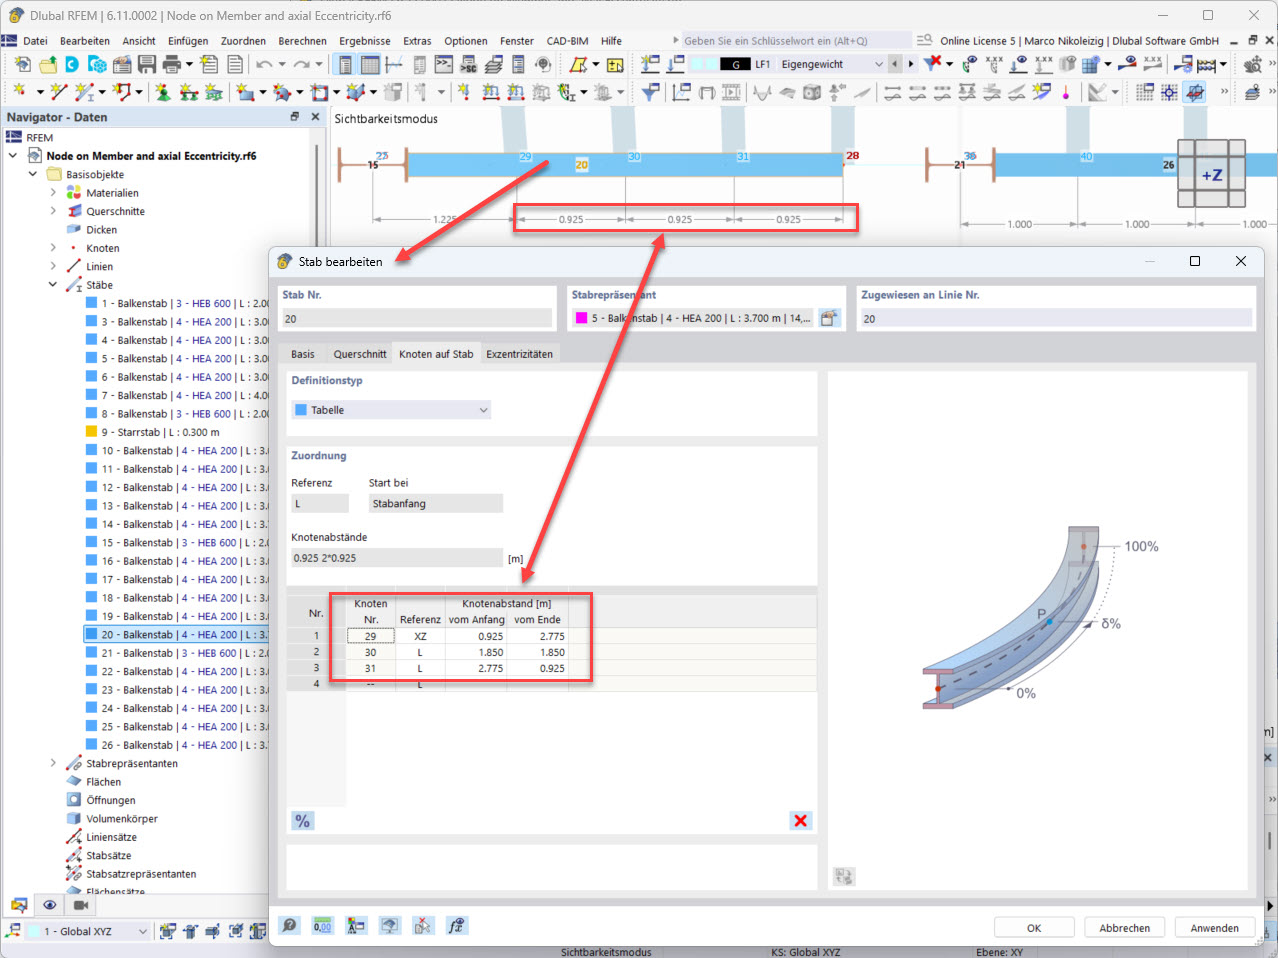The width and height of the screenshot is (1278, 958).
Task: Click the new nodal support tool icon
Action: pyautogui.click(x=162, y=92)
